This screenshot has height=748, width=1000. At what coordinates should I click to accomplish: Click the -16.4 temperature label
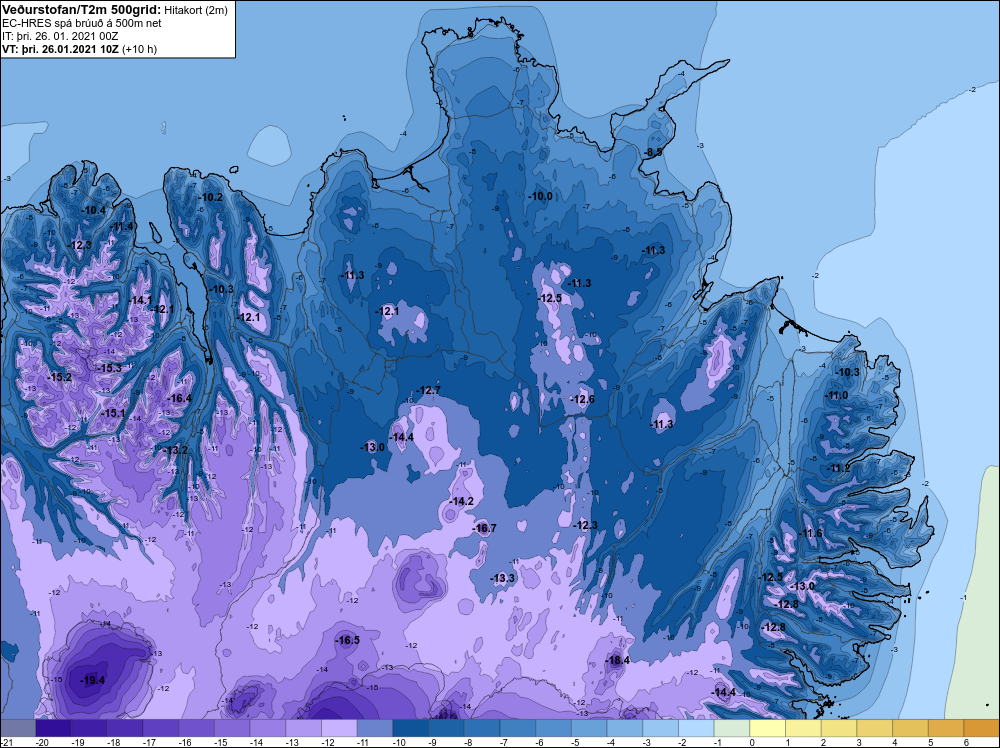[x=179, y=399]
